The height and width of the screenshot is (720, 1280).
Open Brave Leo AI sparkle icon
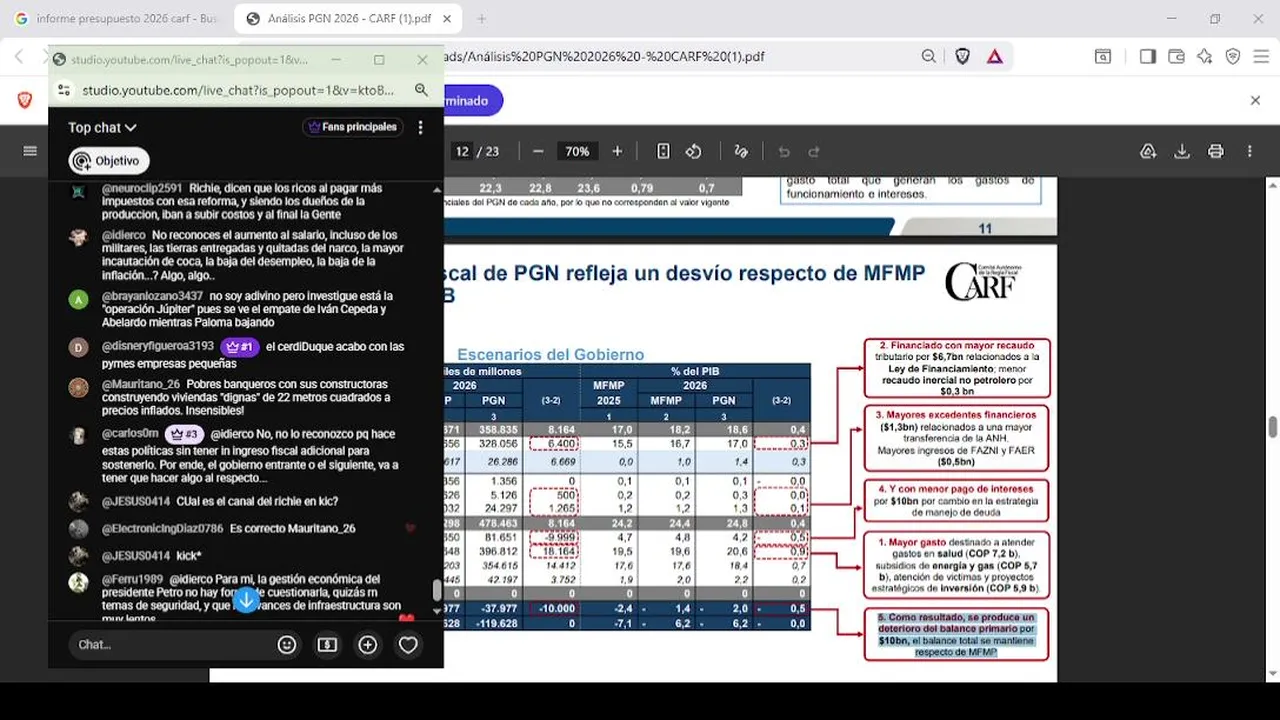pos(1205,56)
